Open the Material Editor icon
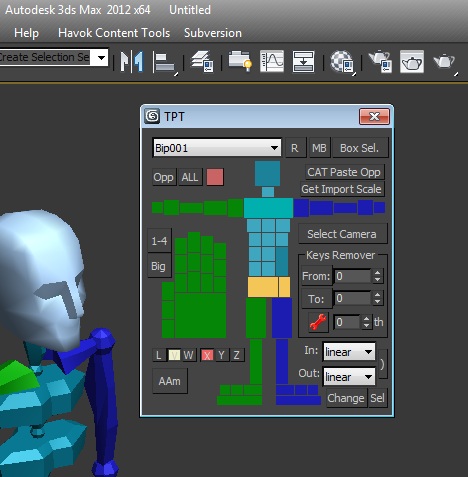The height and width of the screenshot is (477, 468). click(x=342, y=62)
